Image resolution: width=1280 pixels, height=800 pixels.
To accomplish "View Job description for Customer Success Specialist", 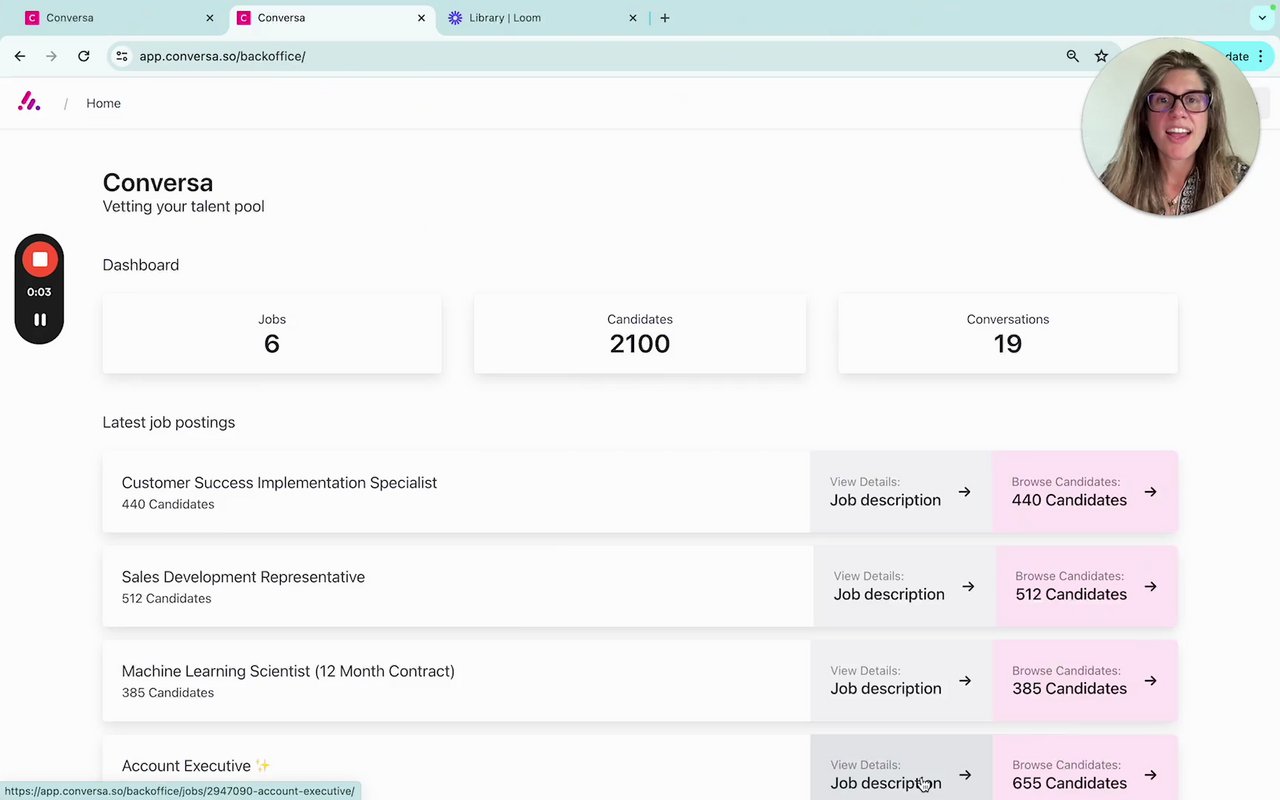I will pyautogui.click(x=901, y=492).
